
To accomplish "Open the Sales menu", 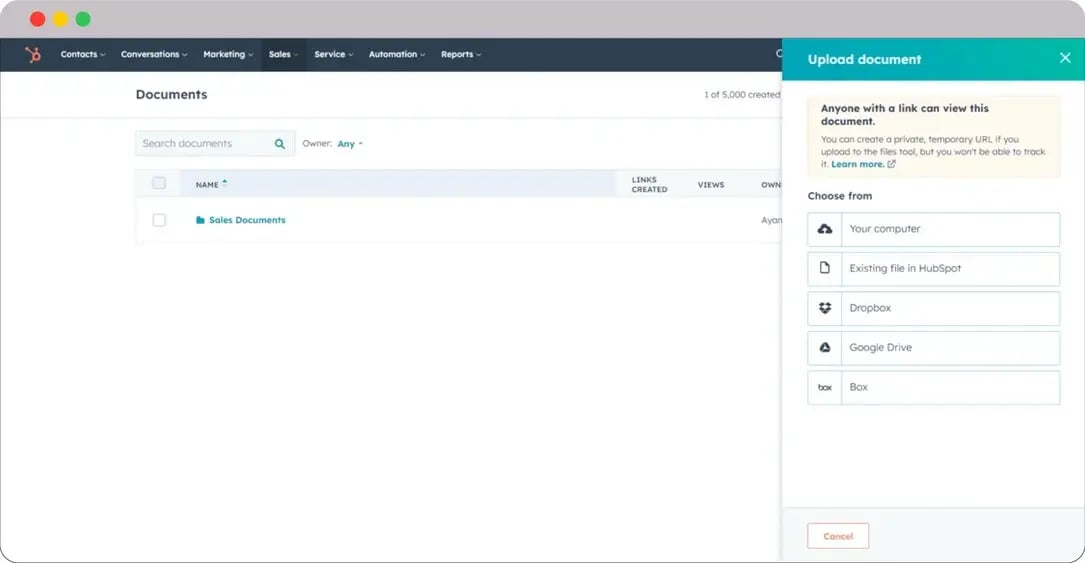I will 283,54.
